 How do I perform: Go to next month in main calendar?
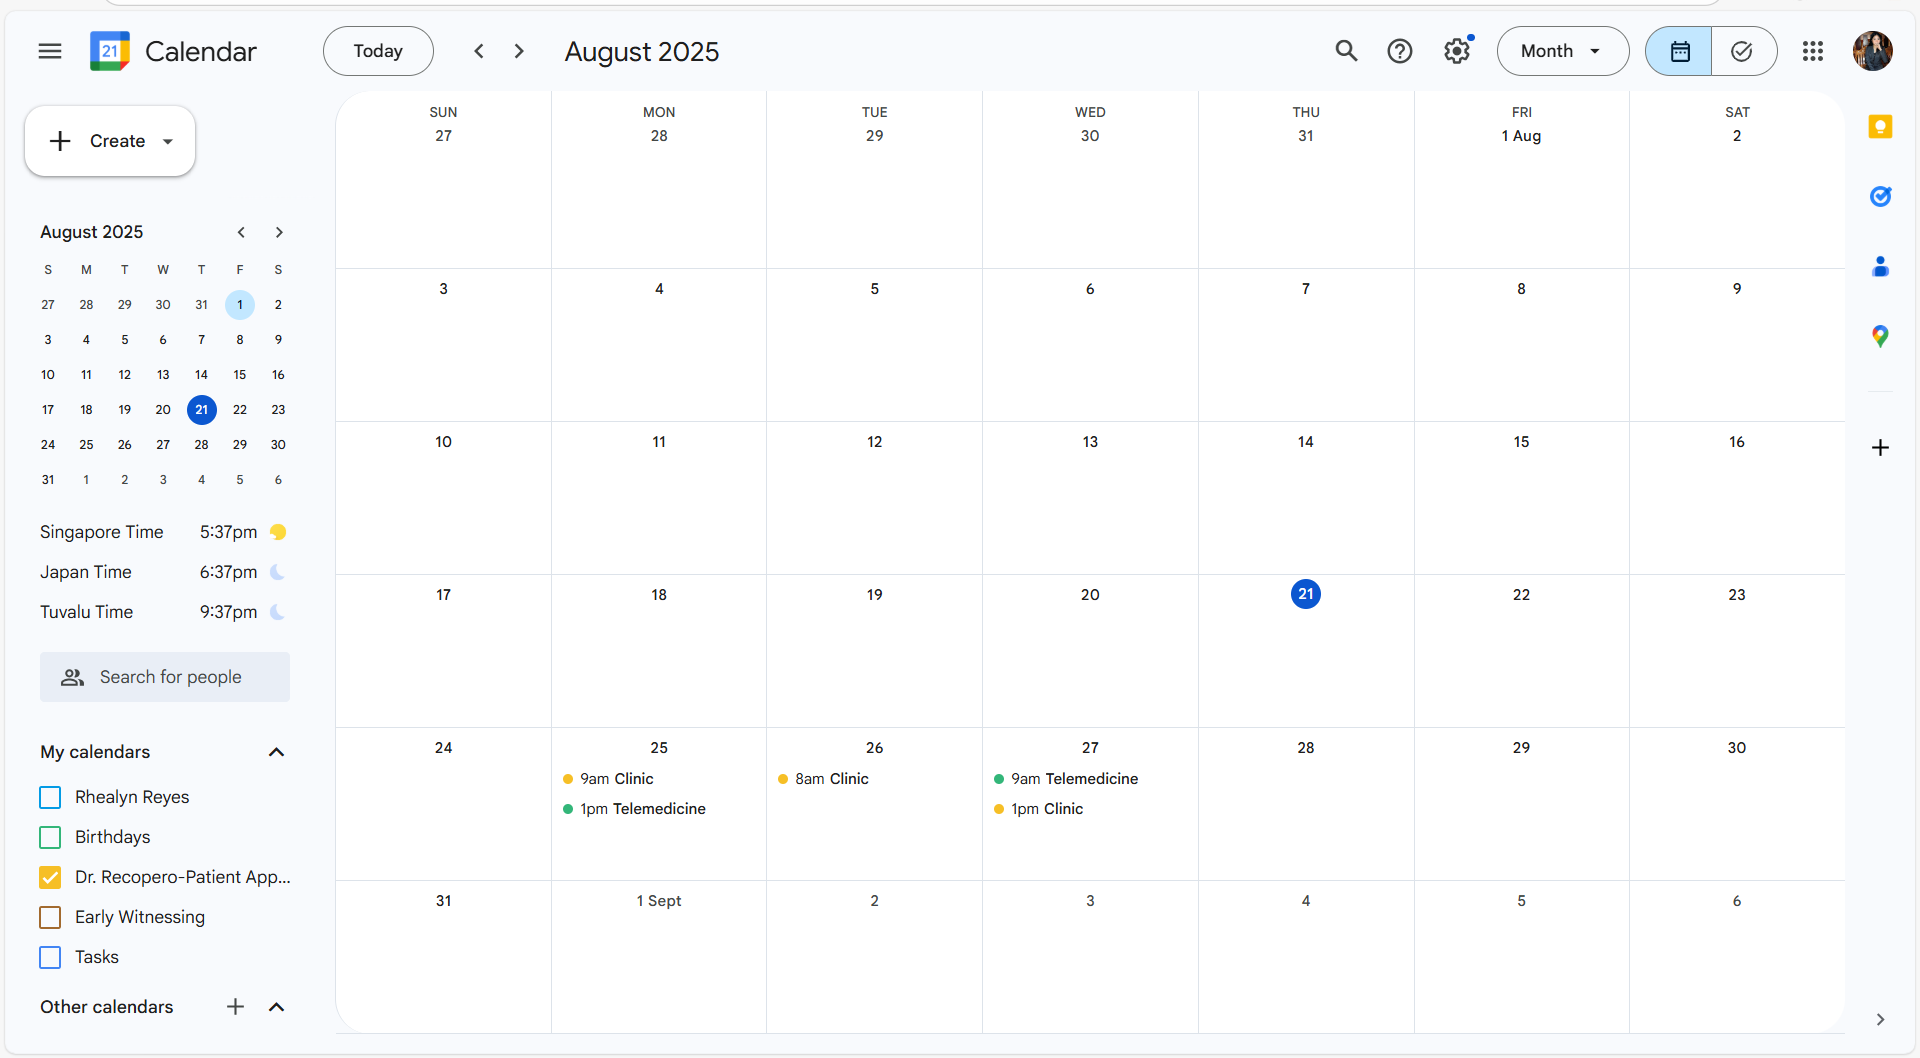coord(519,51)
